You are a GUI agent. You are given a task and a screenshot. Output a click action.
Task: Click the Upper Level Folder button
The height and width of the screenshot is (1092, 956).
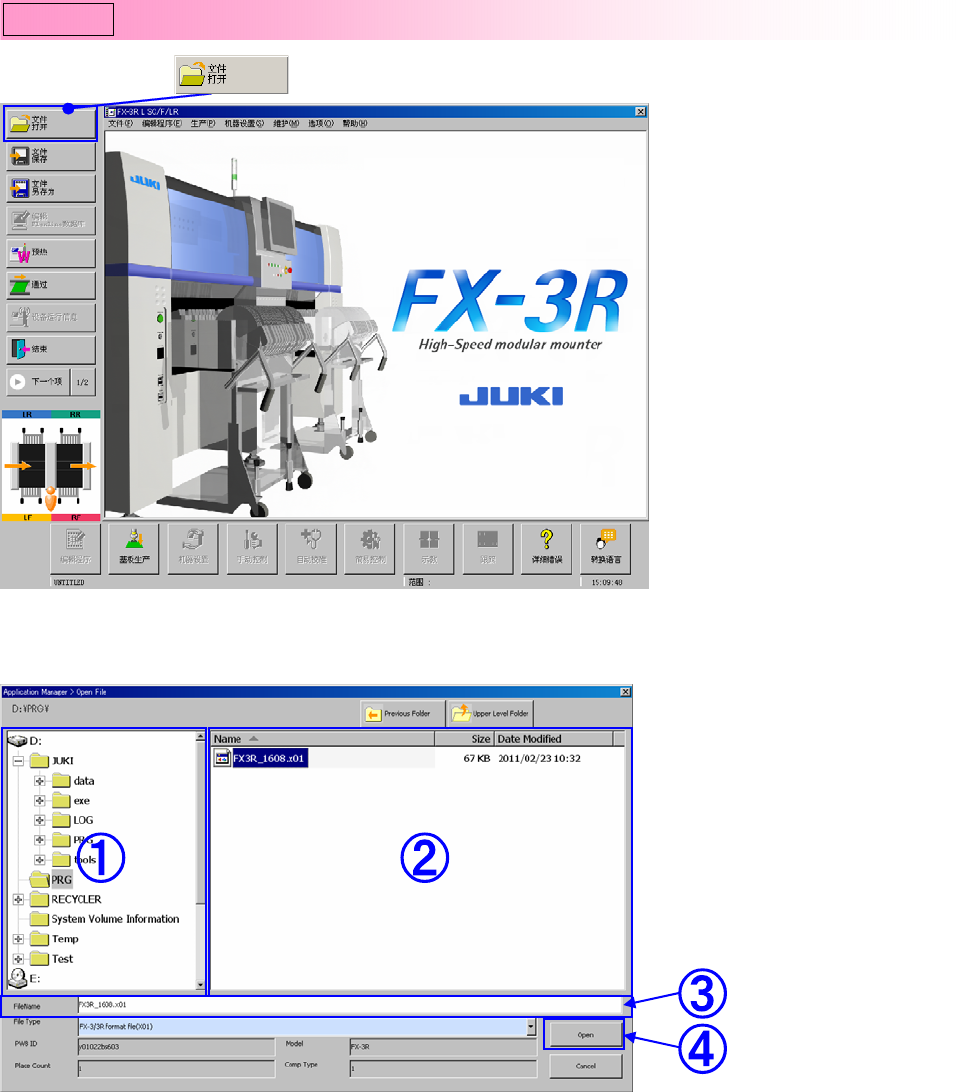[x=491, y=713]
